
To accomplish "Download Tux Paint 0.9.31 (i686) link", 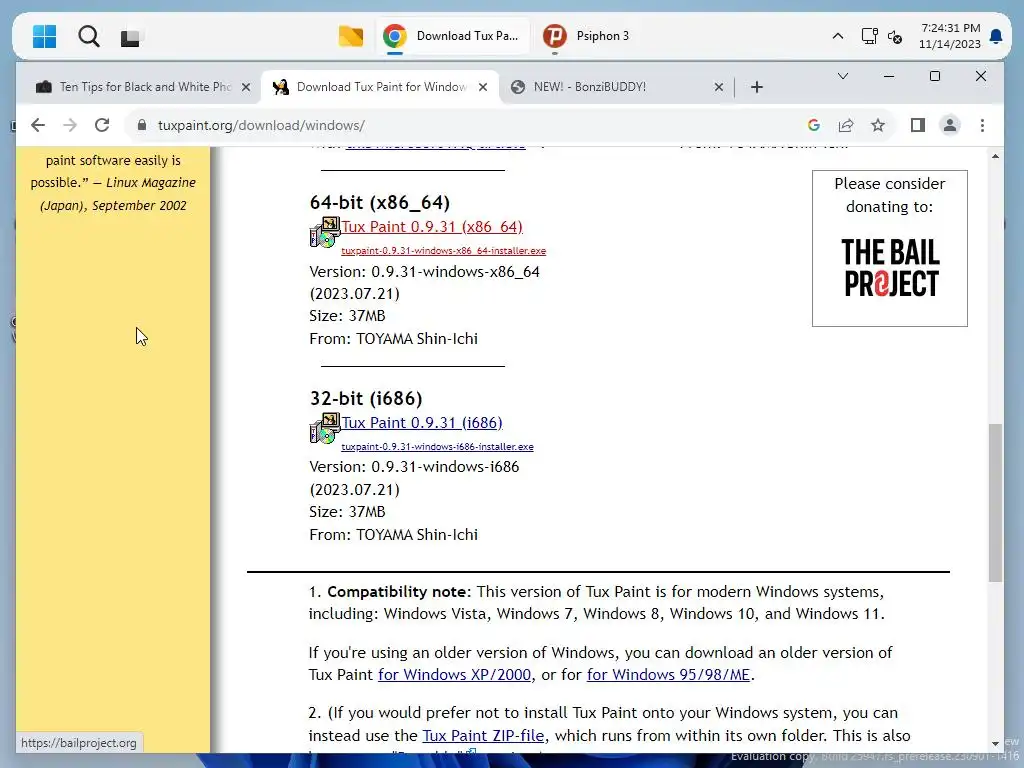I will [x=422, y=423].
